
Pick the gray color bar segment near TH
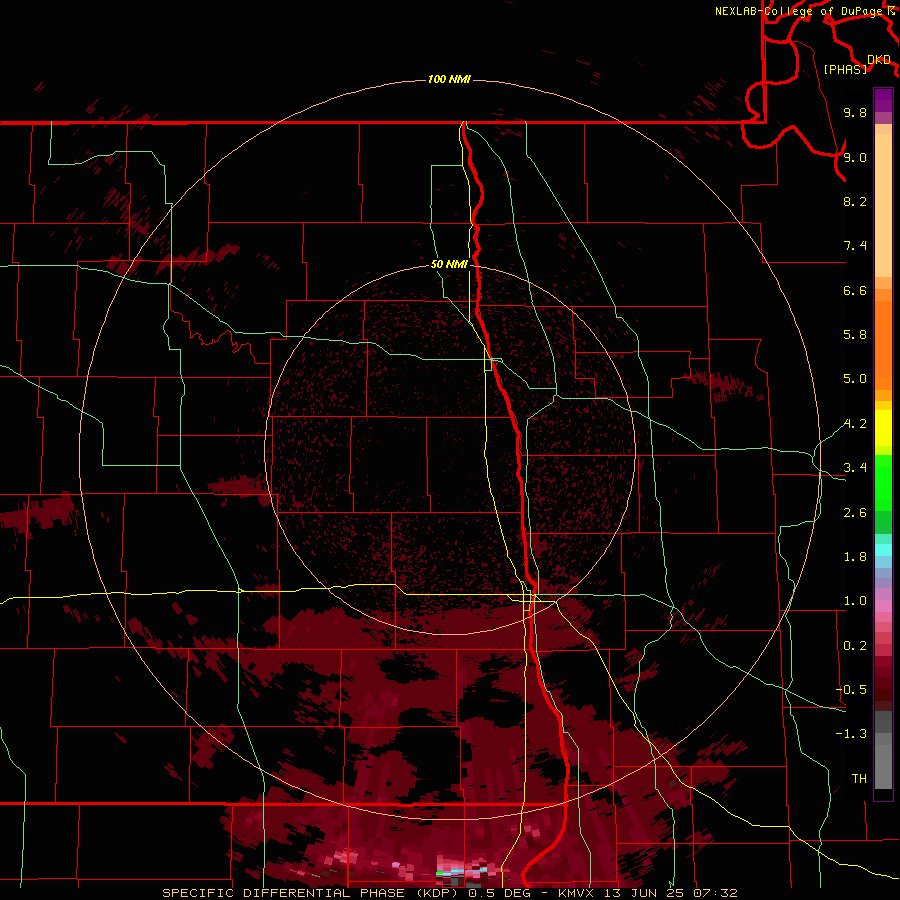point(883,767)
